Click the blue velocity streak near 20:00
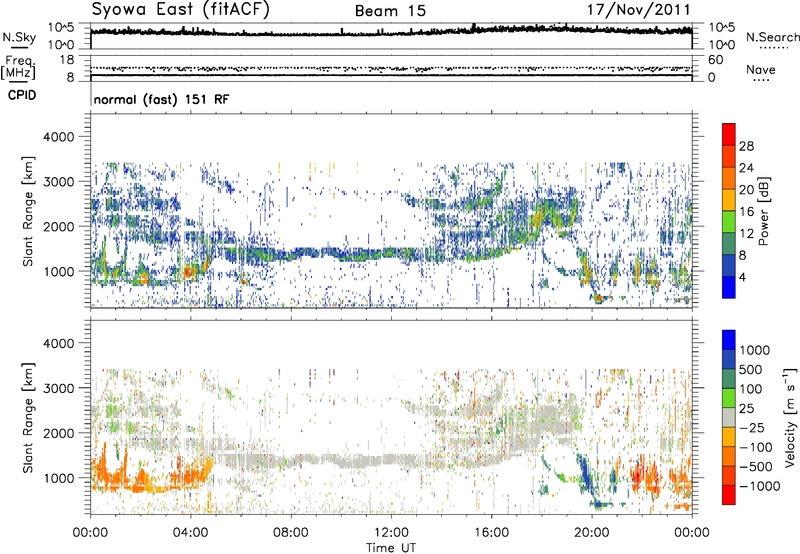Screen dimensions: 800x554 tap(584, 472)
